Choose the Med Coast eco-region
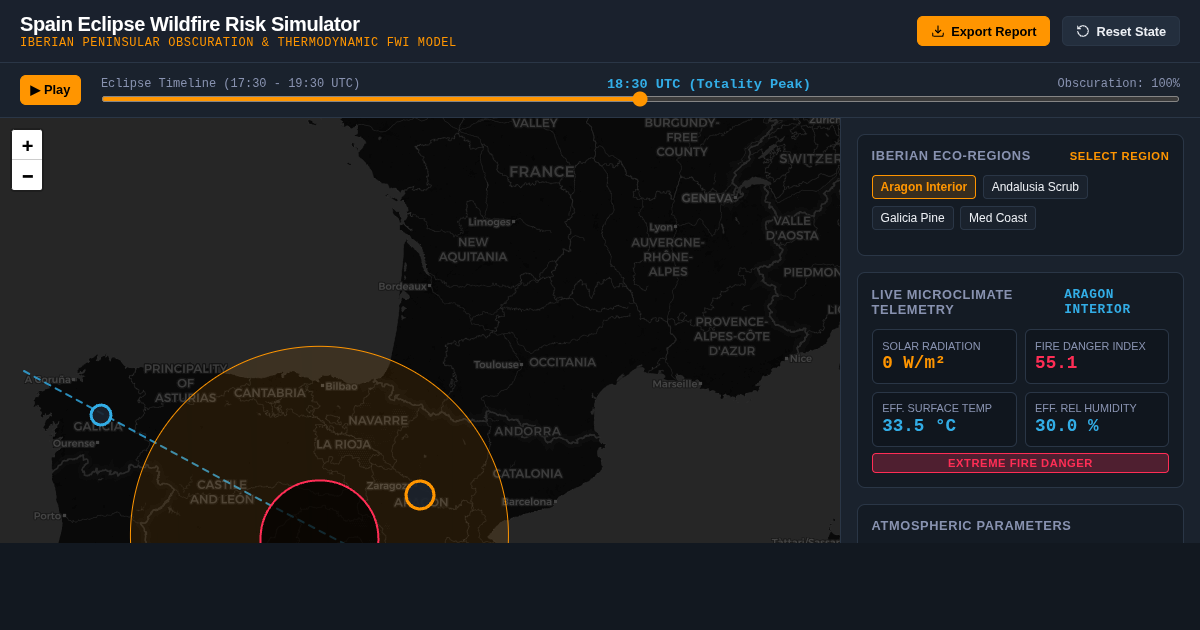 click(997, 218)
